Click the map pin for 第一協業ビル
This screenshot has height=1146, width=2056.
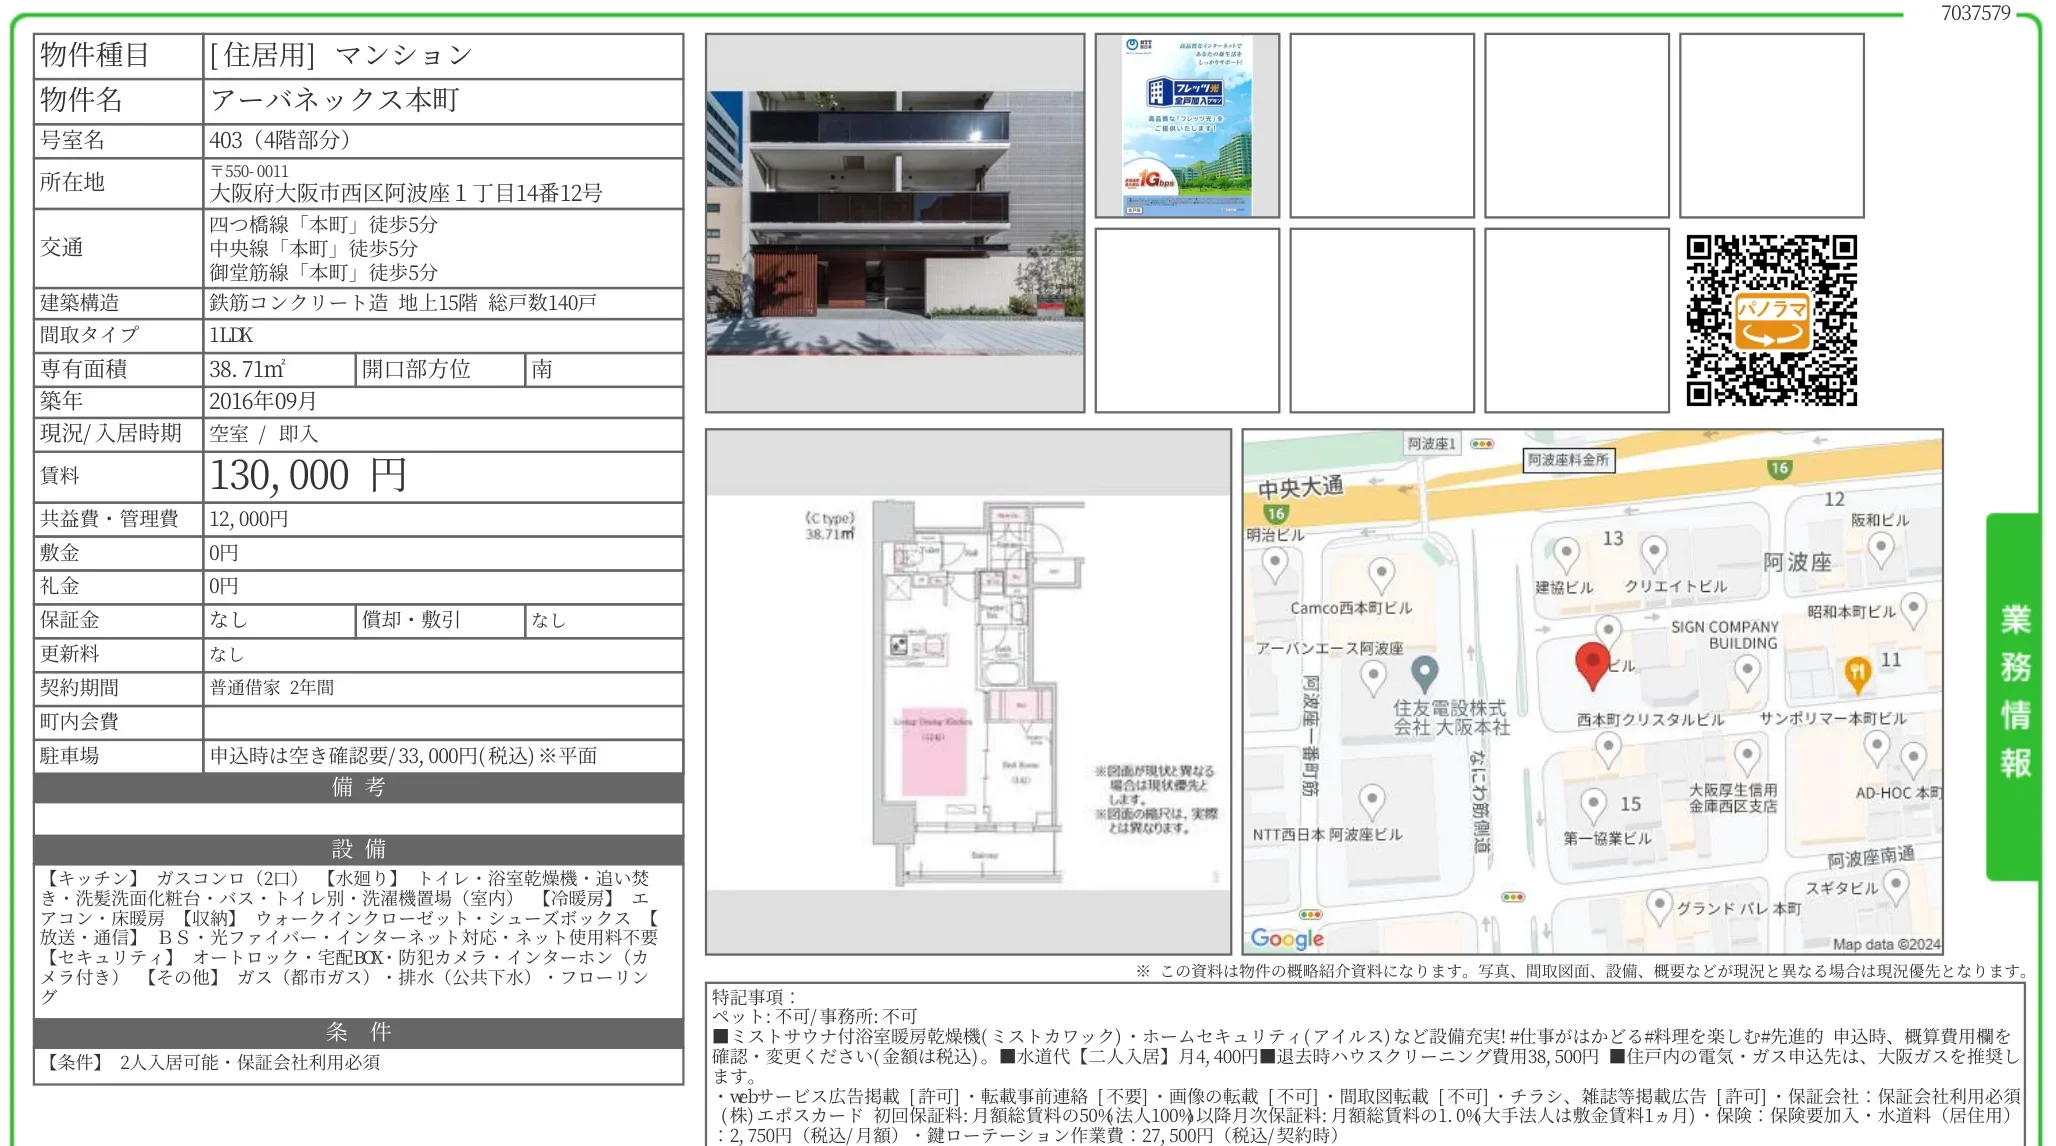coord(1594,805)
